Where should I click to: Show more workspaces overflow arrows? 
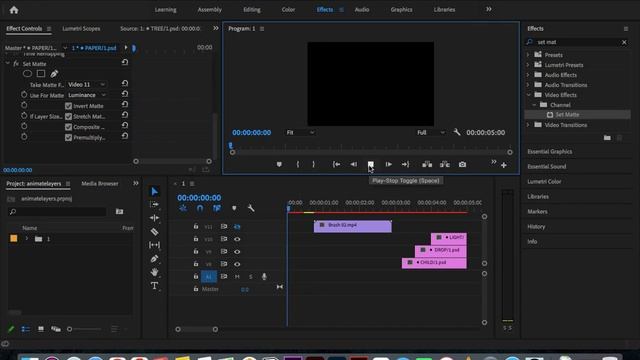(489, 9)
